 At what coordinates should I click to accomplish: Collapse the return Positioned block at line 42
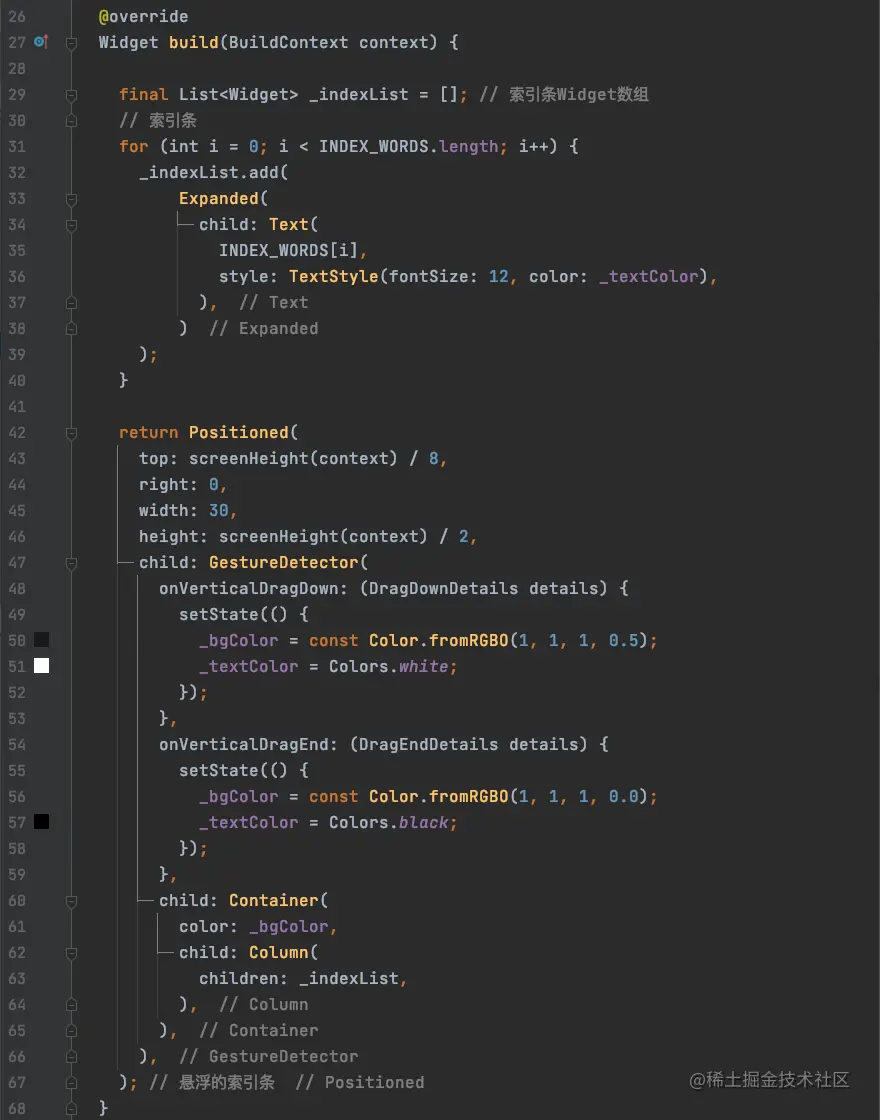tap(71, 433)
